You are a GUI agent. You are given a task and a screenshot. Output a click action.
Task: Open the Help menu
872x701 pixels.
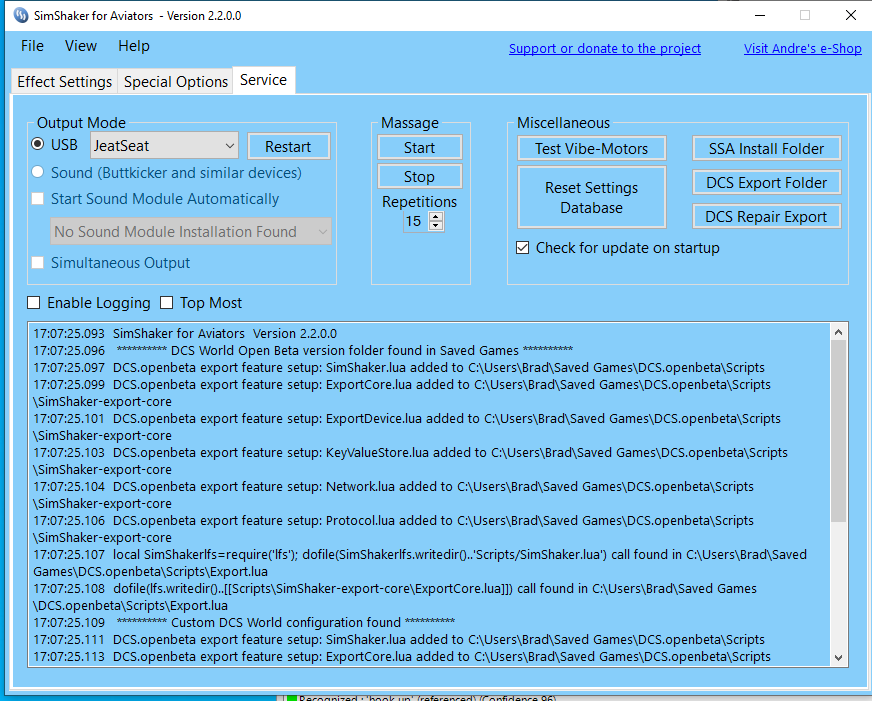click(x=133, y=46)
